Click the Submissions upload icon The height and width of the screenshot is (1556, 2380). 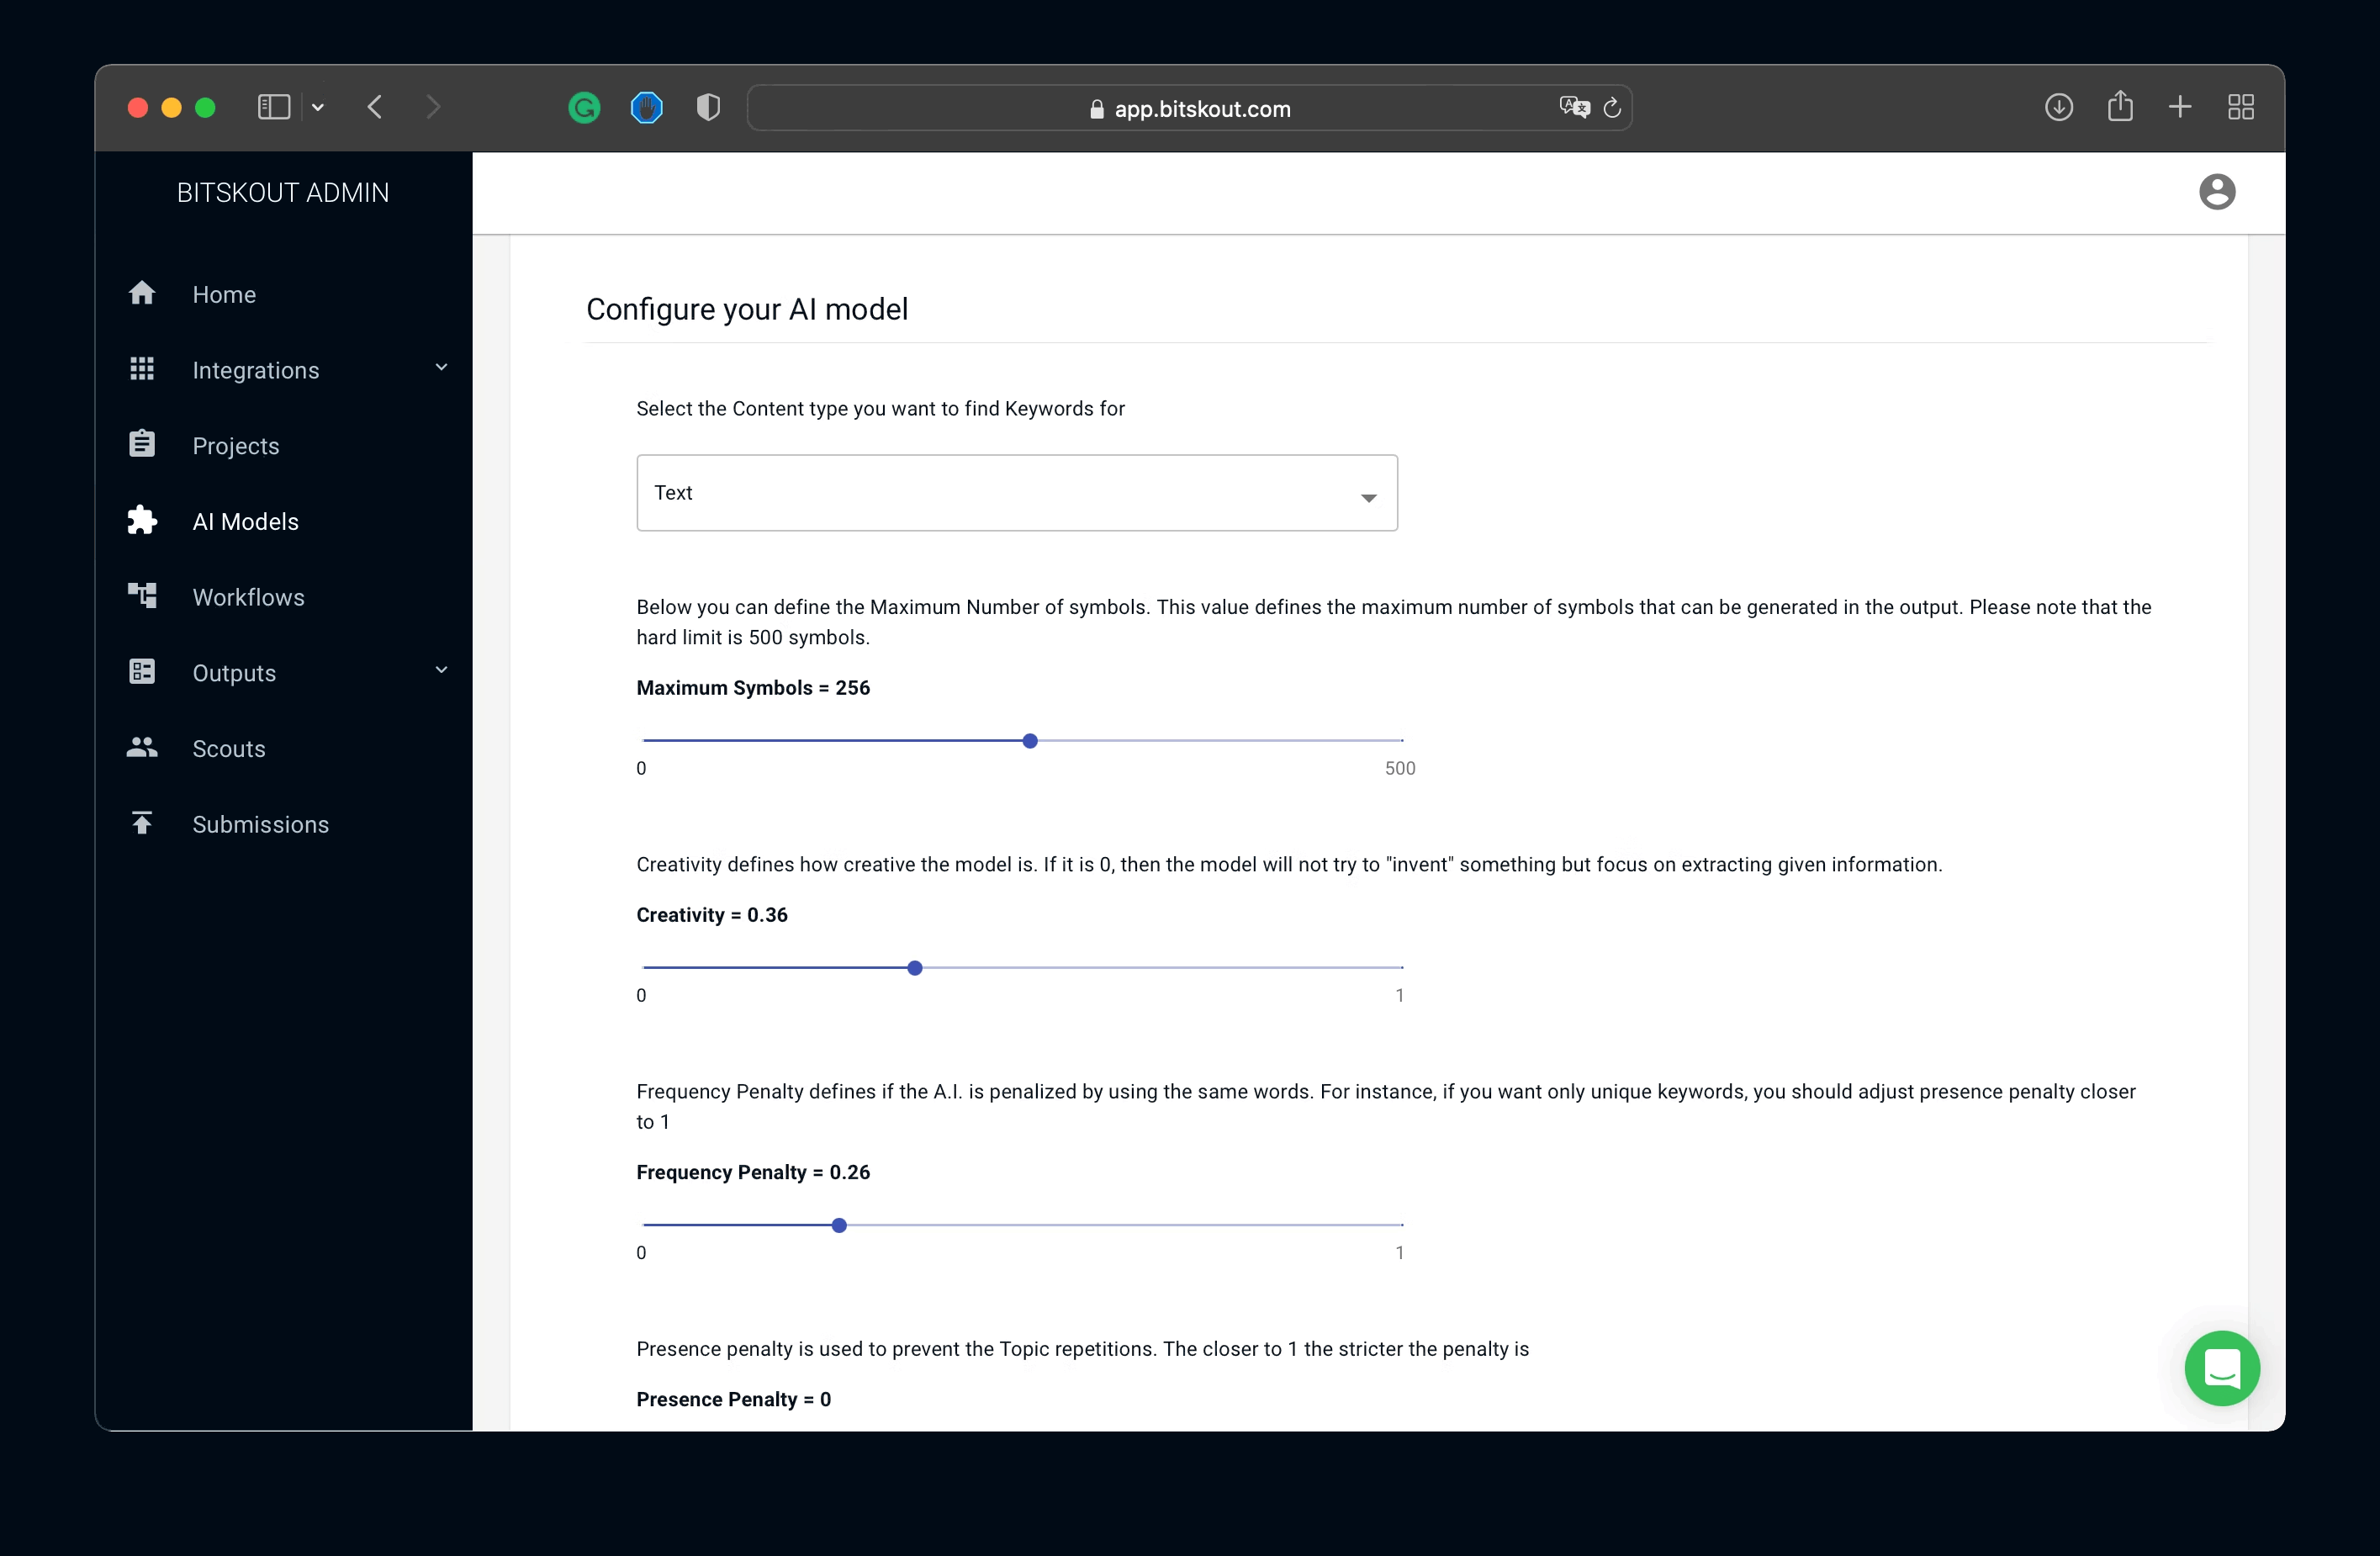point(142,823)
